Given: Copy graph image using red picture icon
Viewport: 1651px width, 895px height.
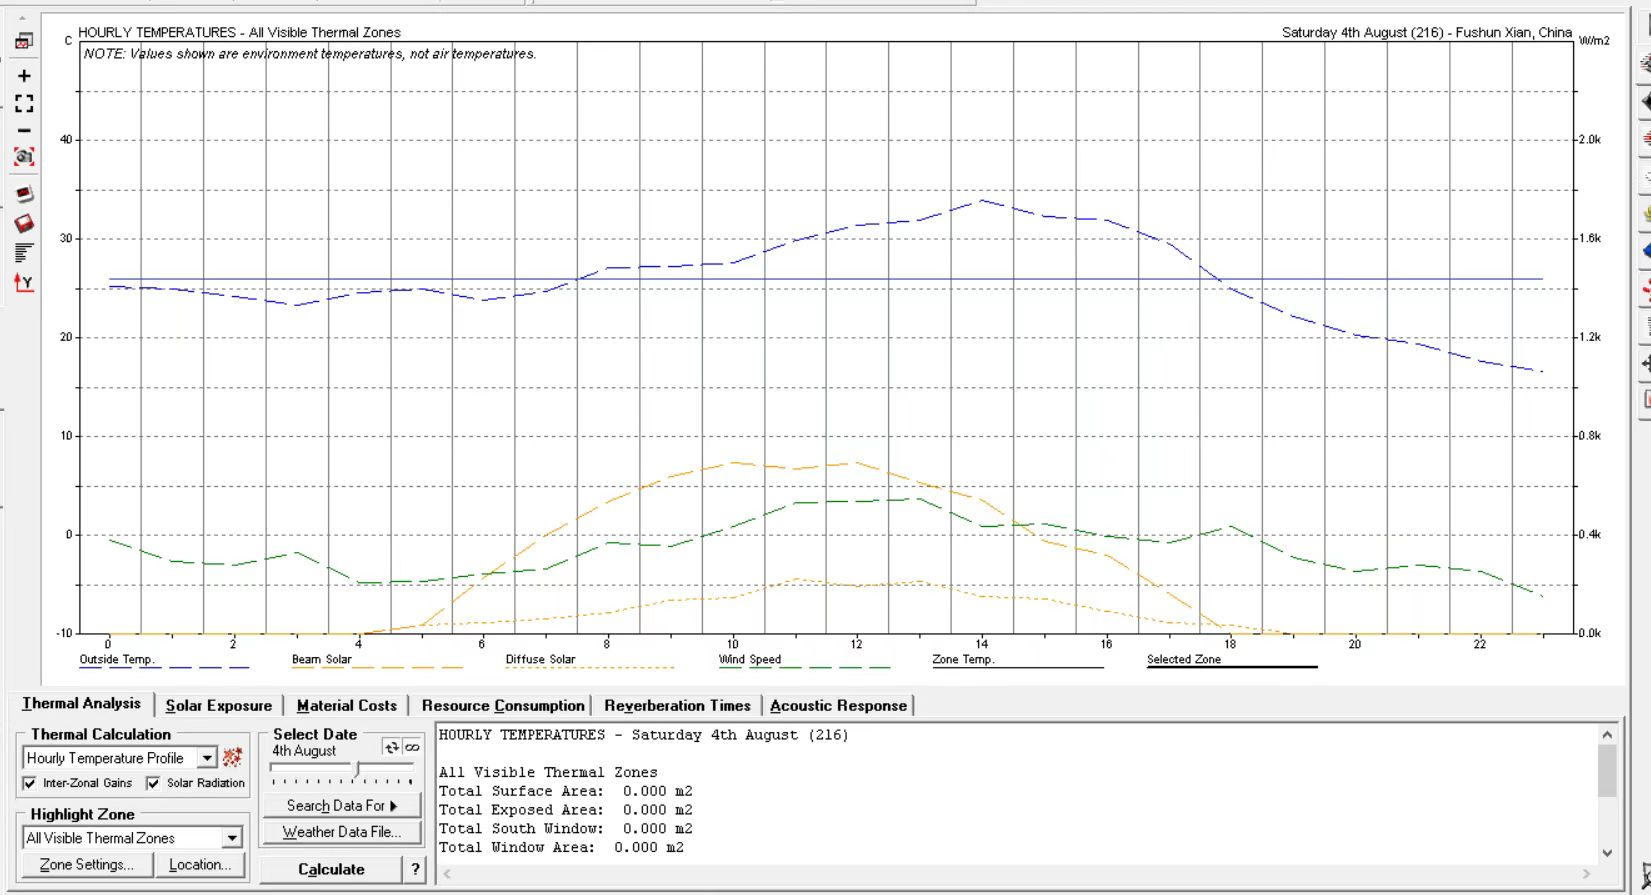Looking at the screenshot, I should (x=24, y=194).
